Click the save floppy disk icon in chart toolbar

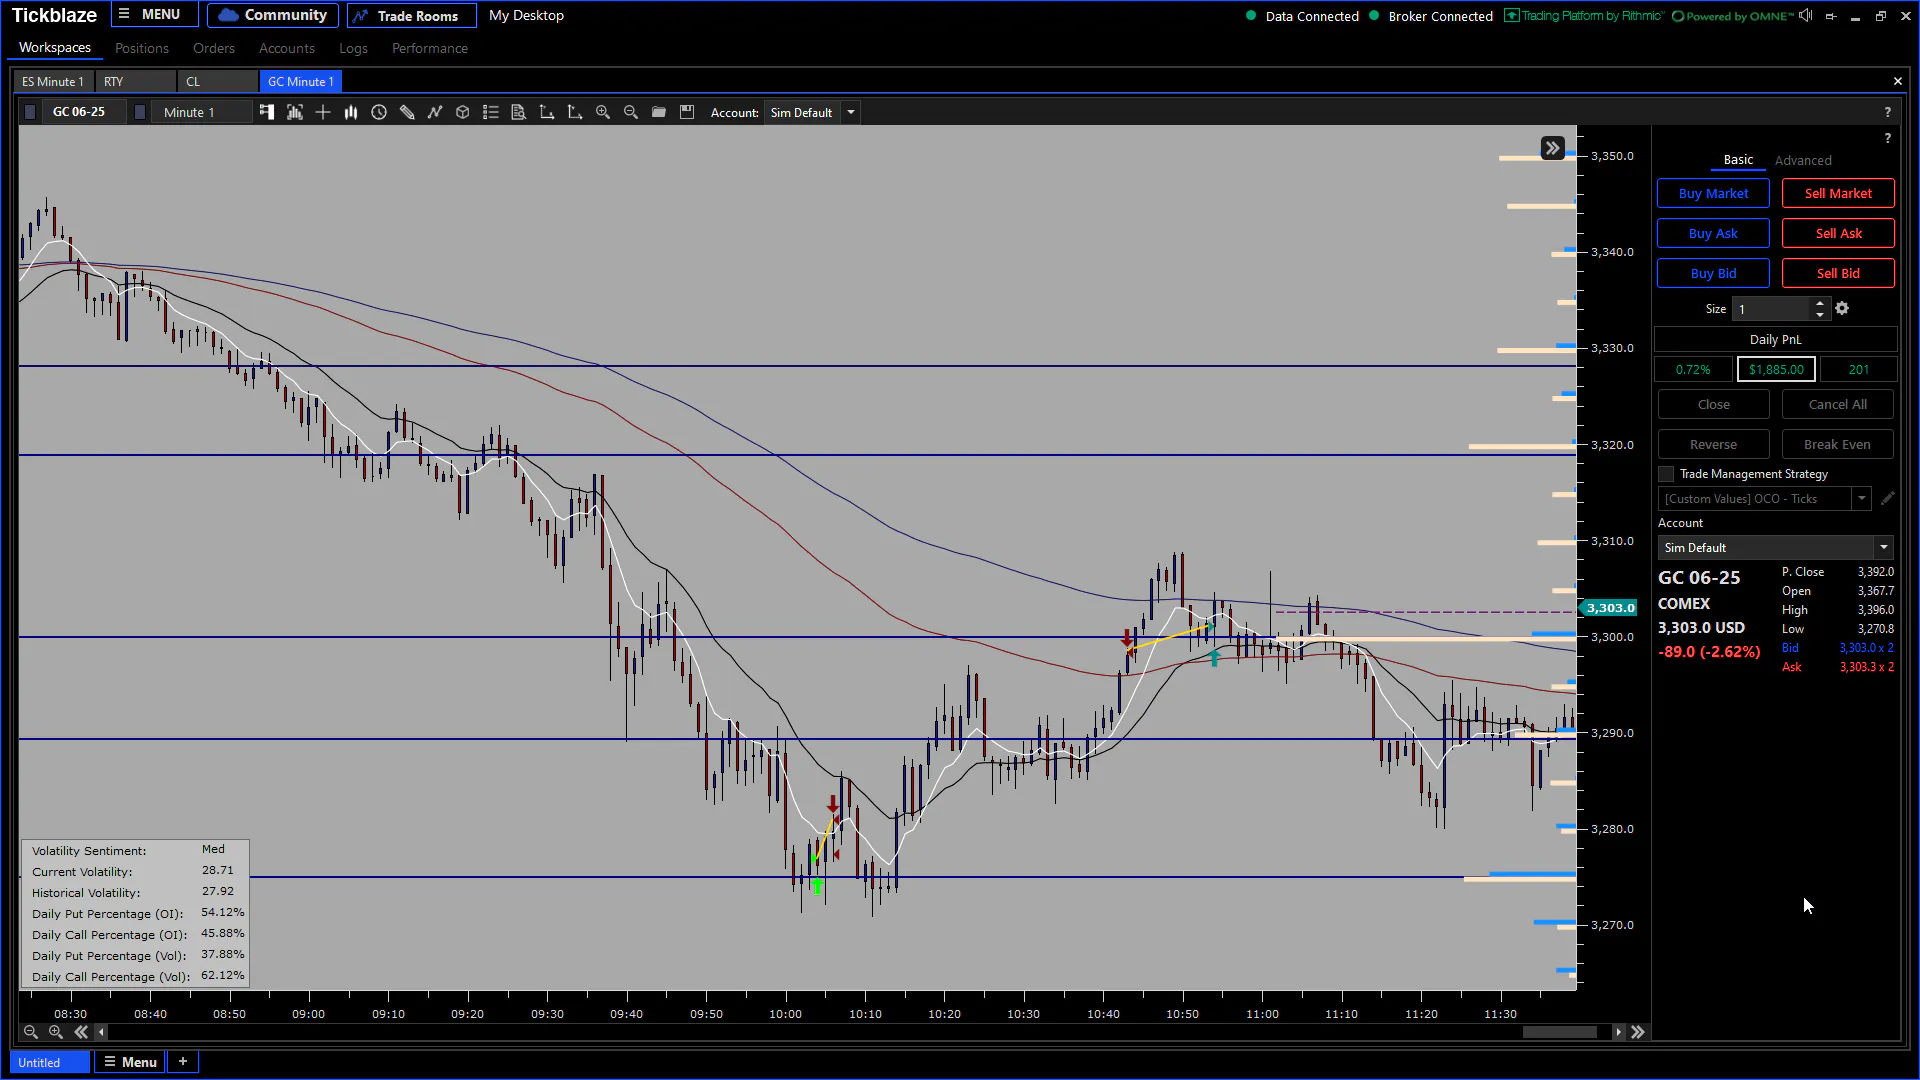pos(687,112)
